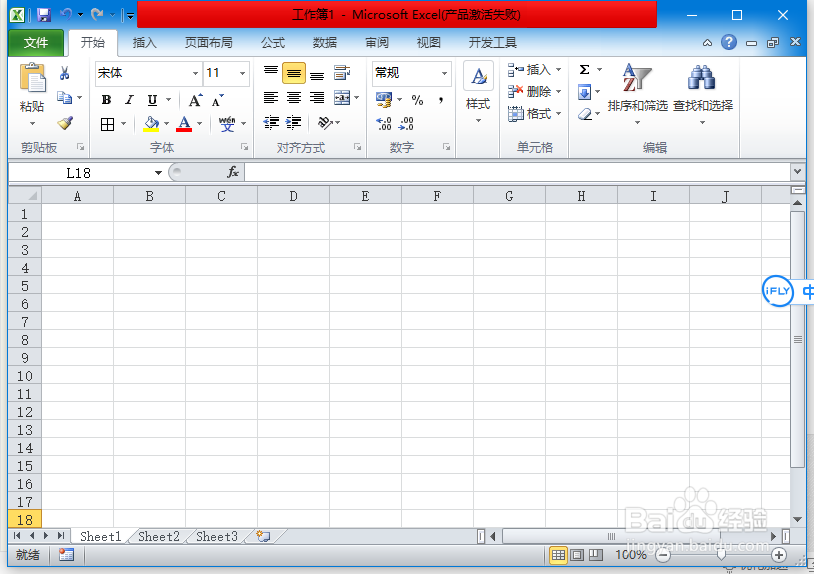The height and width of the screenshot is (574, 814).
Task: Decrease indent in alignment group
Action: tap(271, 122)
